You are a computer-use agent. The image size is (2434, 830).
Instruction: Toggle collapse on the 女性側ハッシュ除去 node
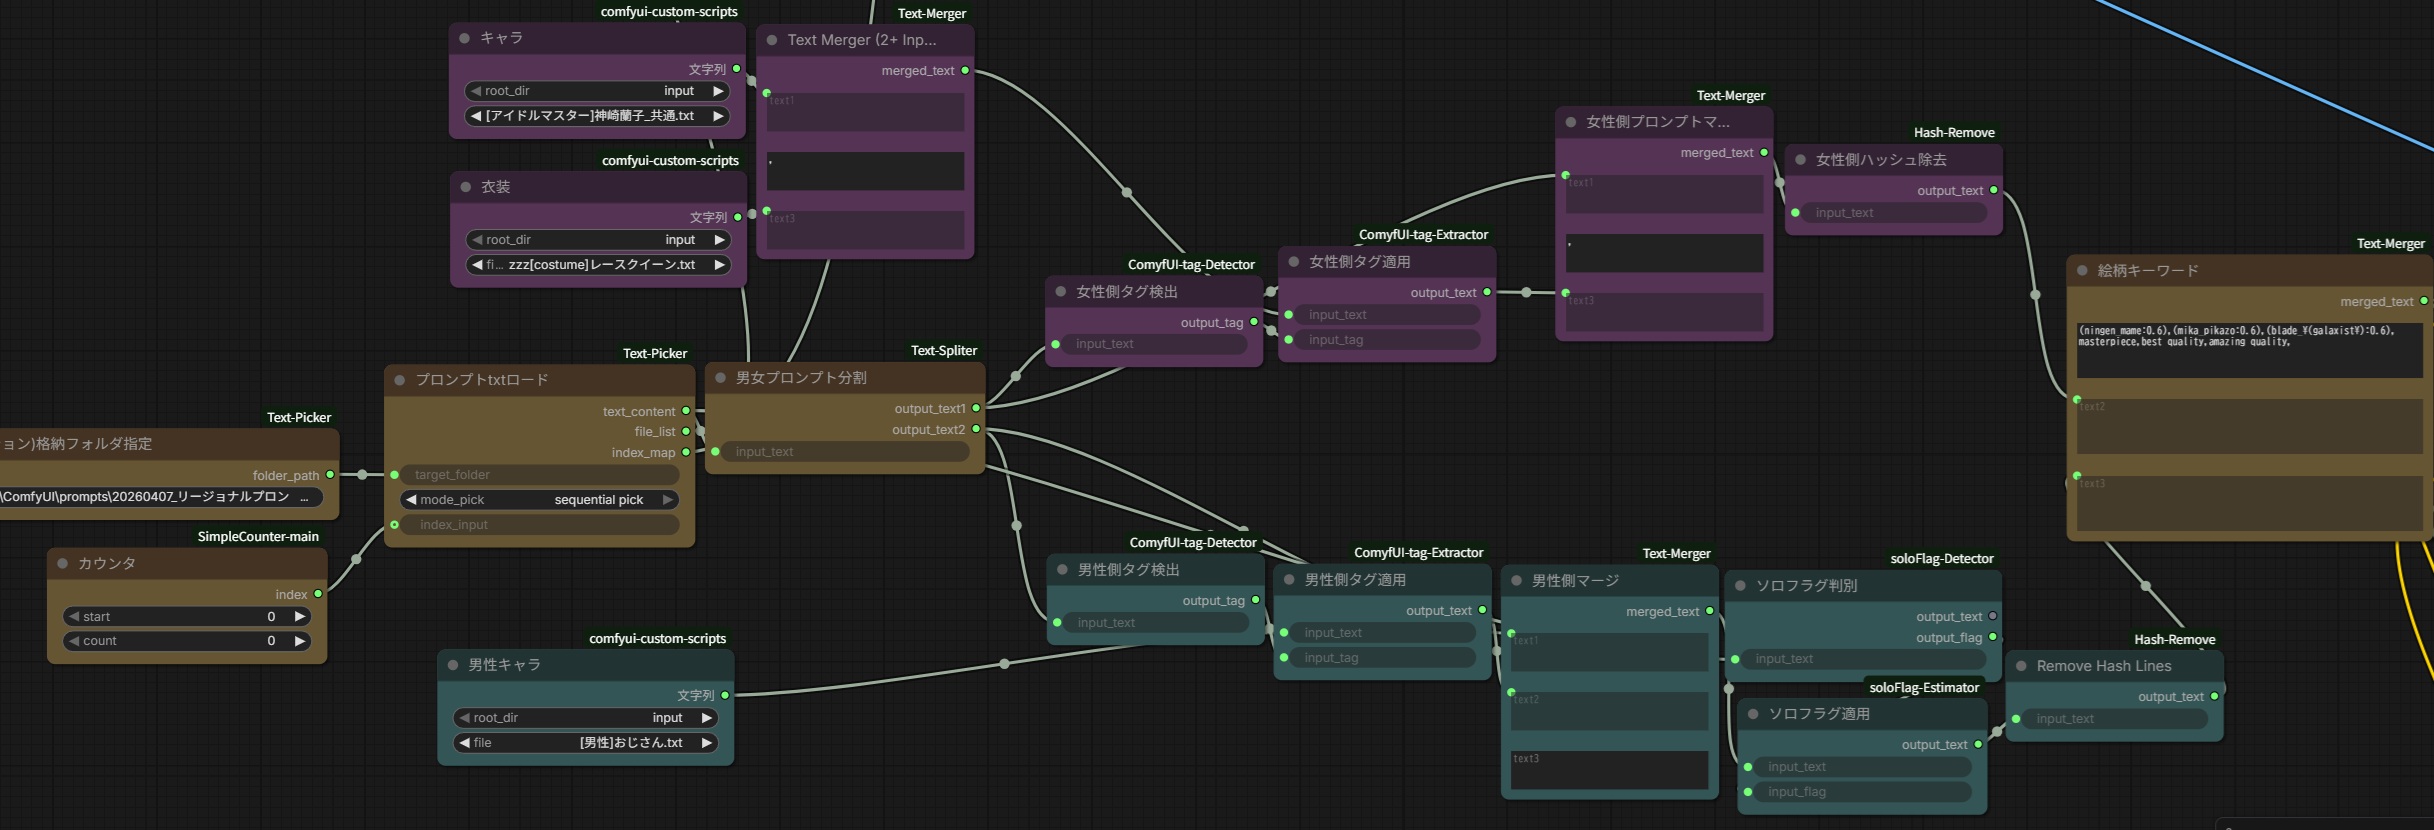[x=1801, y=160]
